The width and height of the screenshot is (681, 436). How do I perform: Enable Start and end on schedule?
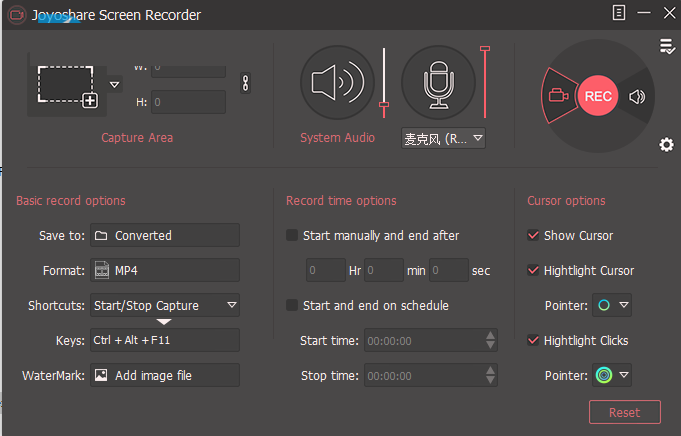tap(292, 305)
